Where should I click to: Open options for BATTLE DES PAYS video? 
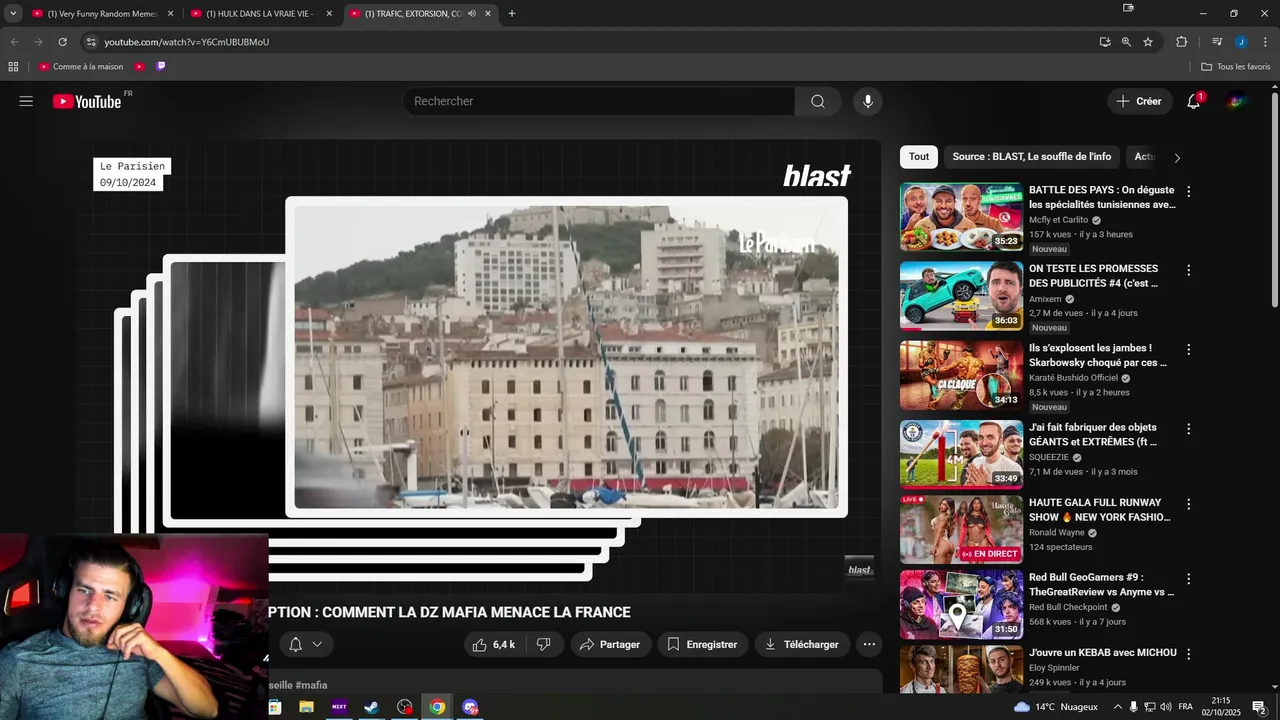pos(1189,191)
